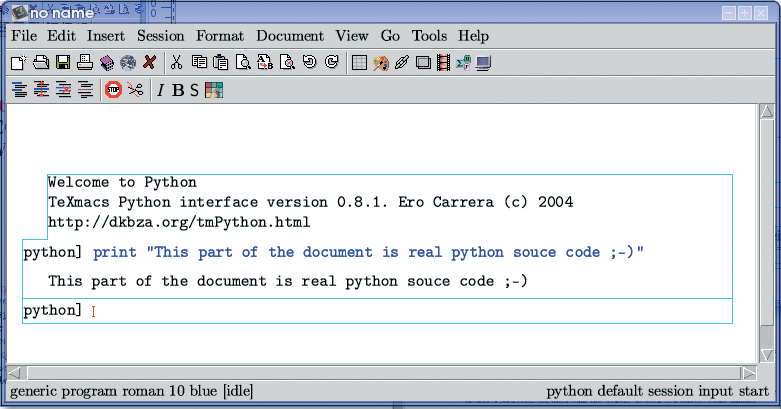The image size is (781, 409).
Task: Open the Go menu
Action: pyautogui.click(x=390, y=36)
